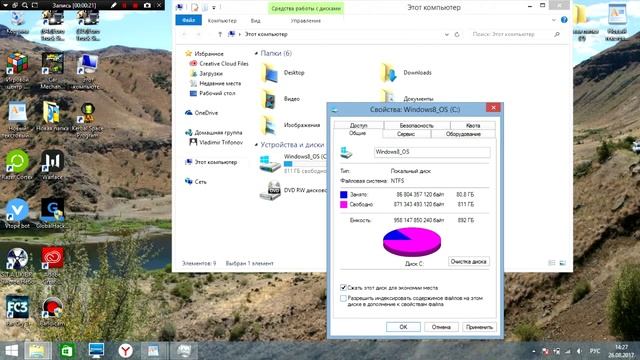Switch to Безопасность tab in properties
640x360 pixels.
(x=417, y=125)
